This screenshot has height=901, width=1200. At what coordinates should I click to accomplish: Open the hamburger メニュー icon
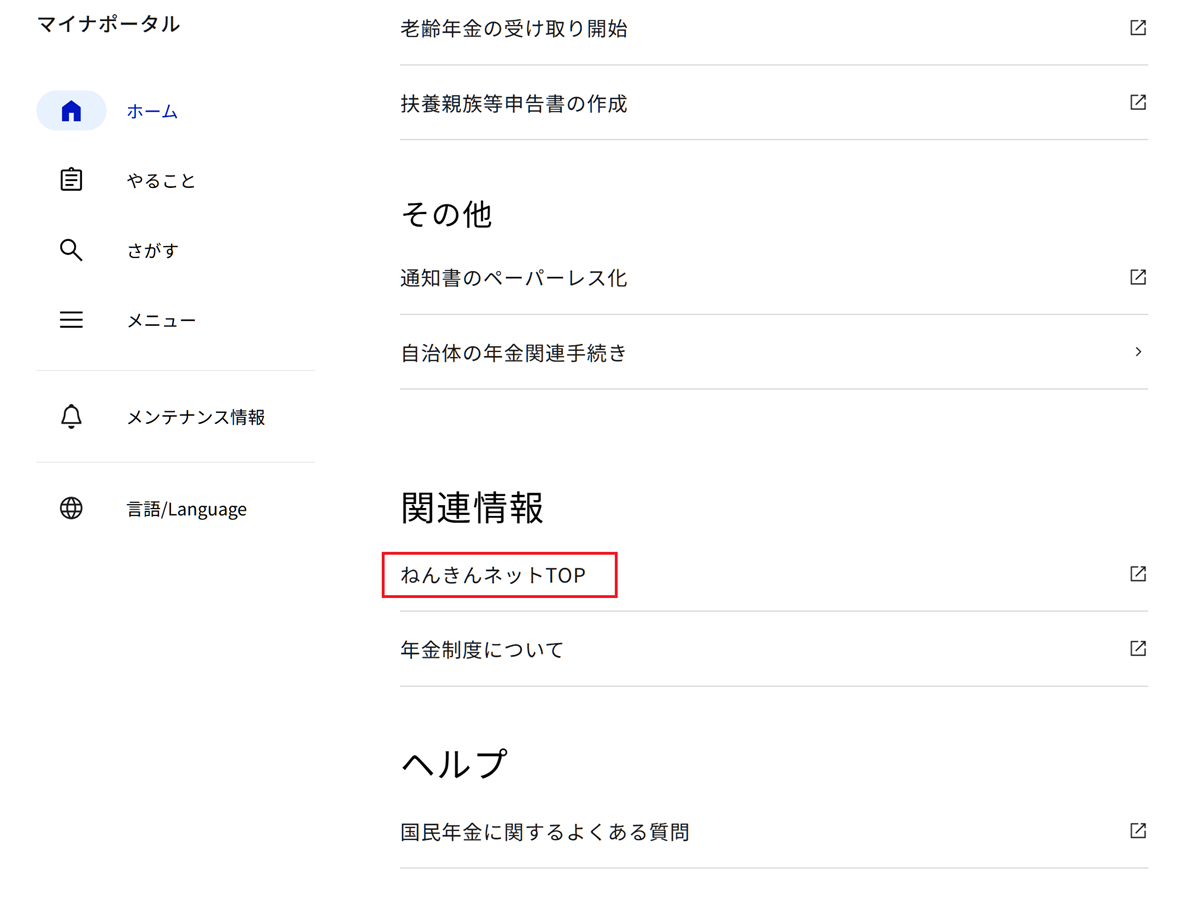pyautogui.click(x=71, y=320)
